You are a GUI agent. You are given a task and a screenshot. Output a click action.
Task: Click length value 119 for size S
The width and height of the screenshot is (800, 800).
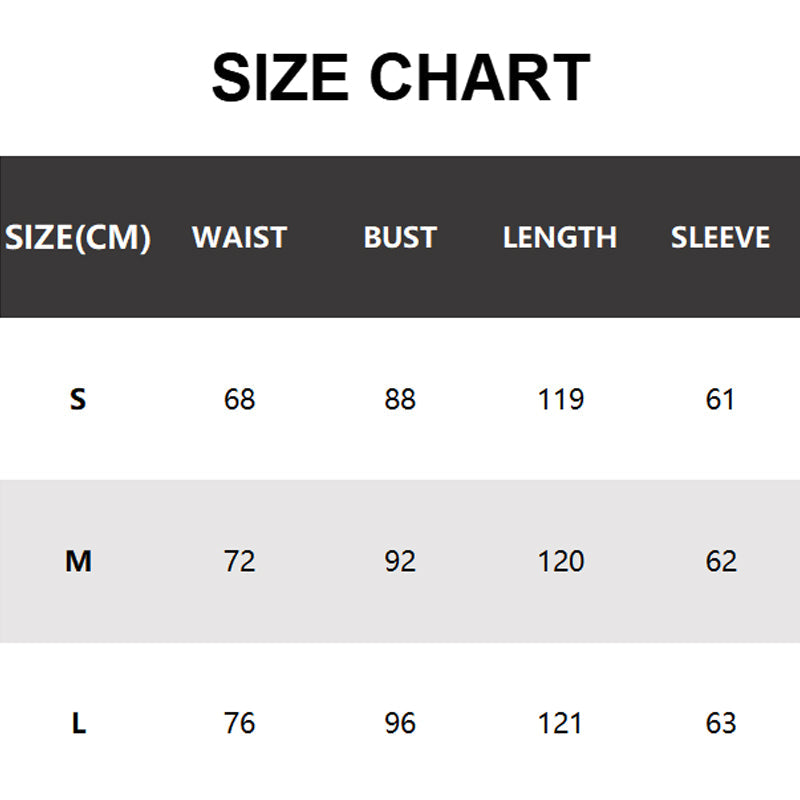pos(560,400)
